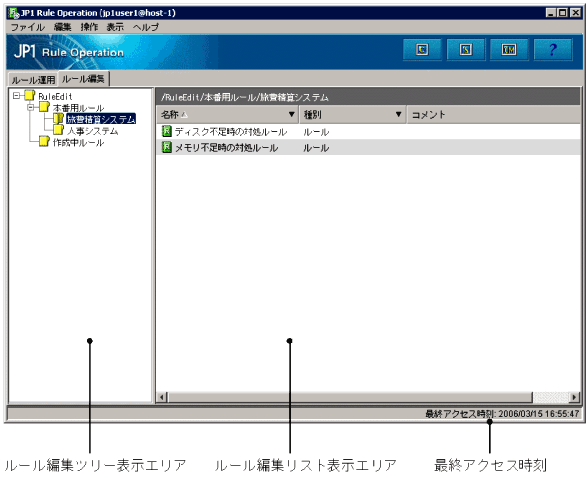This screenshot has height=478, width=588.
Task: Click the 本番用ルール folder icon
Action: 44,107
